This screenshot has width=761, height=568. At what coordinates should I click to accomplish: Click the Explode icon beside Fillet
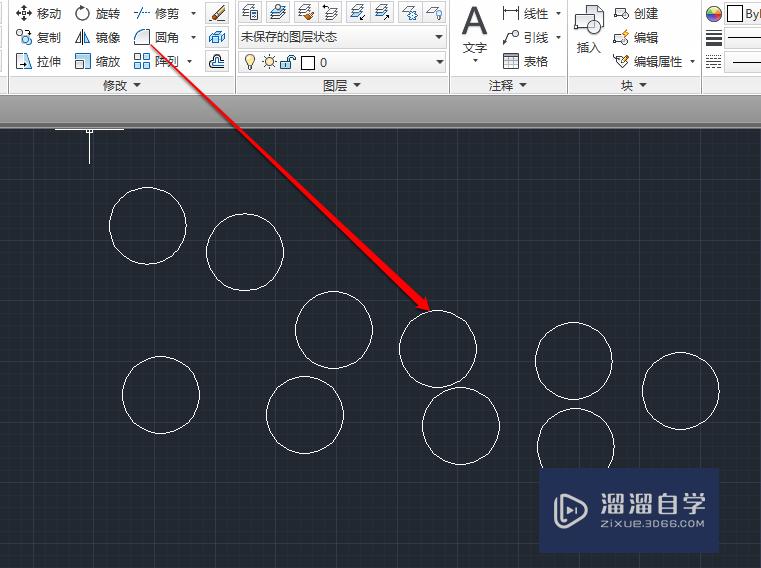(217, 37)
